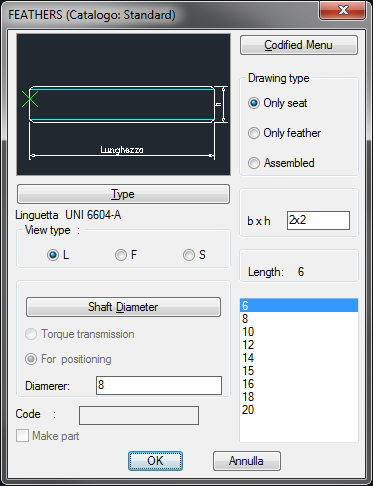This screenshot has width=373, height=486.
Task: Click the Diamerer value field
Action: tap(159, 385)
